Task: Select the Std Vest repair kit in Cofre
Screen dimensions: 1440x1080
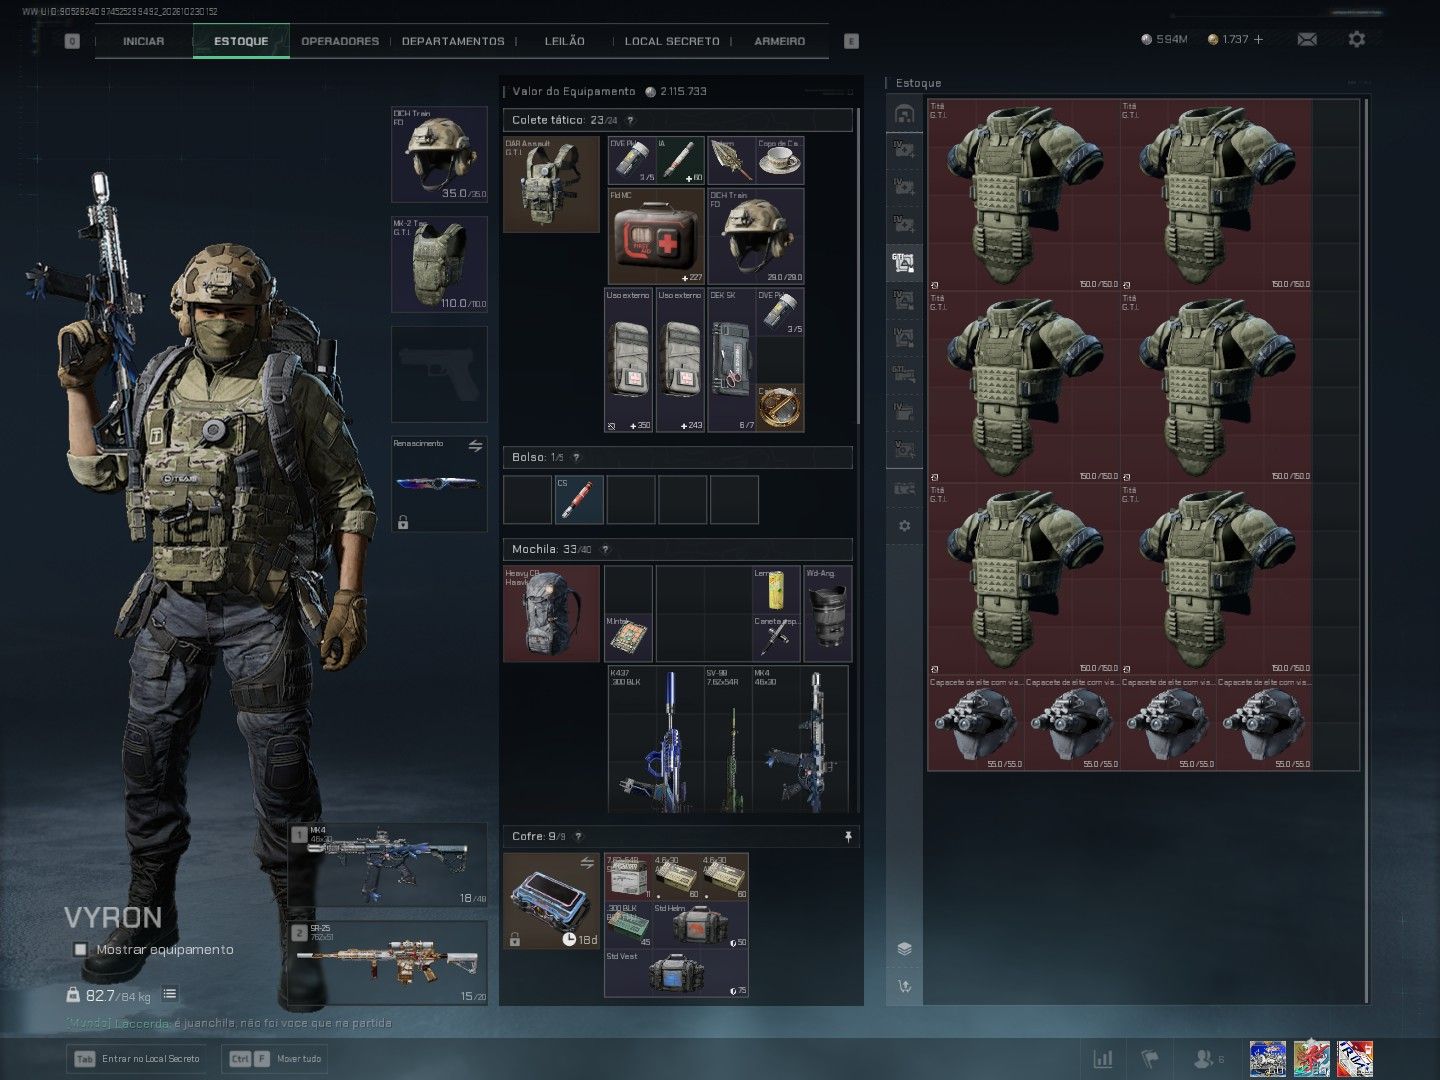Action: (x=676, y=973)
